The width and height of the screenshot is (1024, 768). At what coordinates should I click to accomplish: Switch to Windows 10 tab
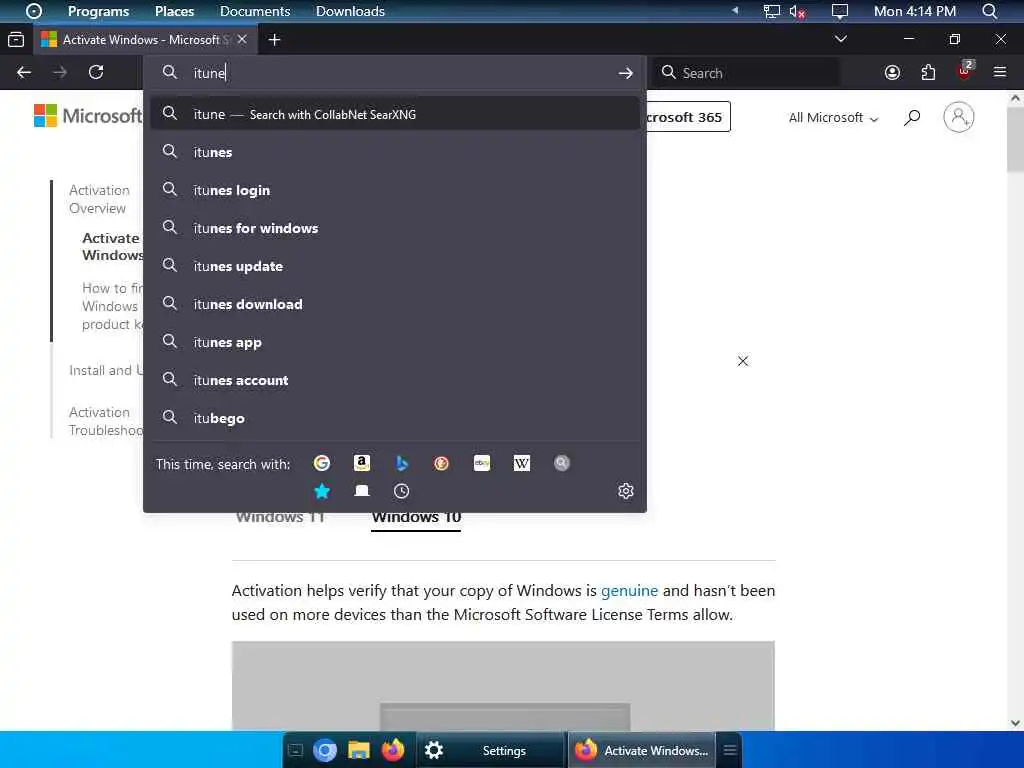click(416, 518)
